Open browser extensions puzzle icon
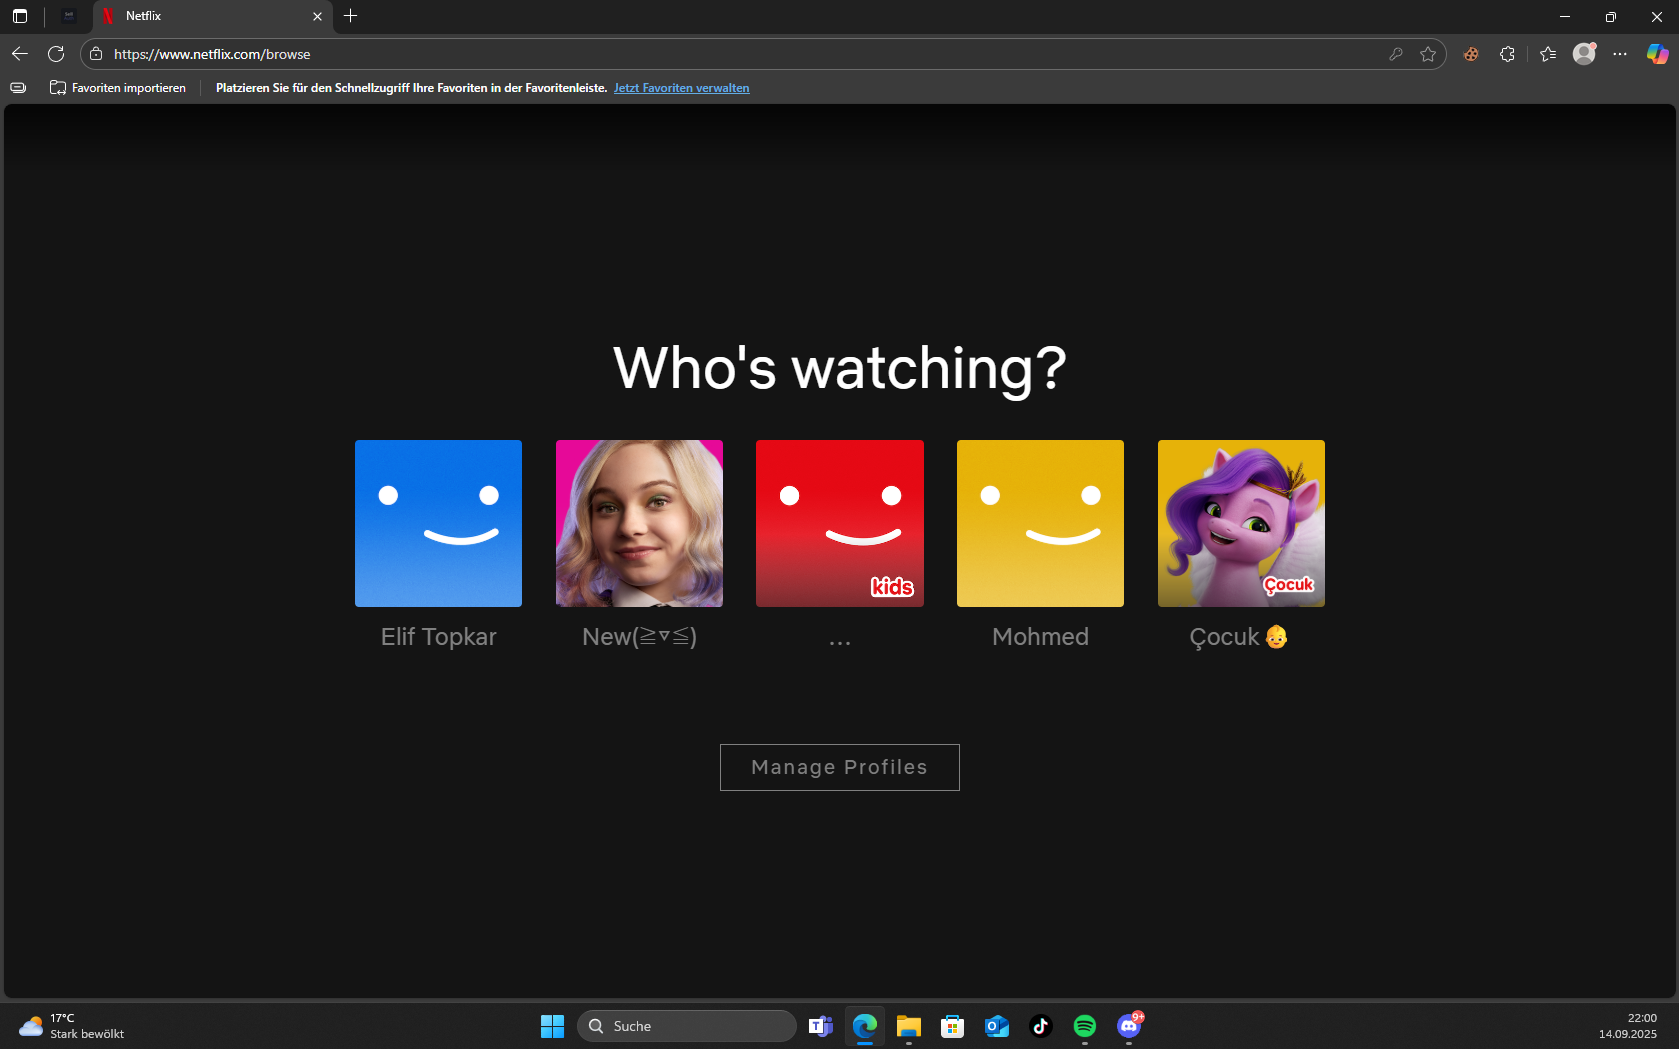Viewport: 1679px width, 1049px height. point(1507,54)
